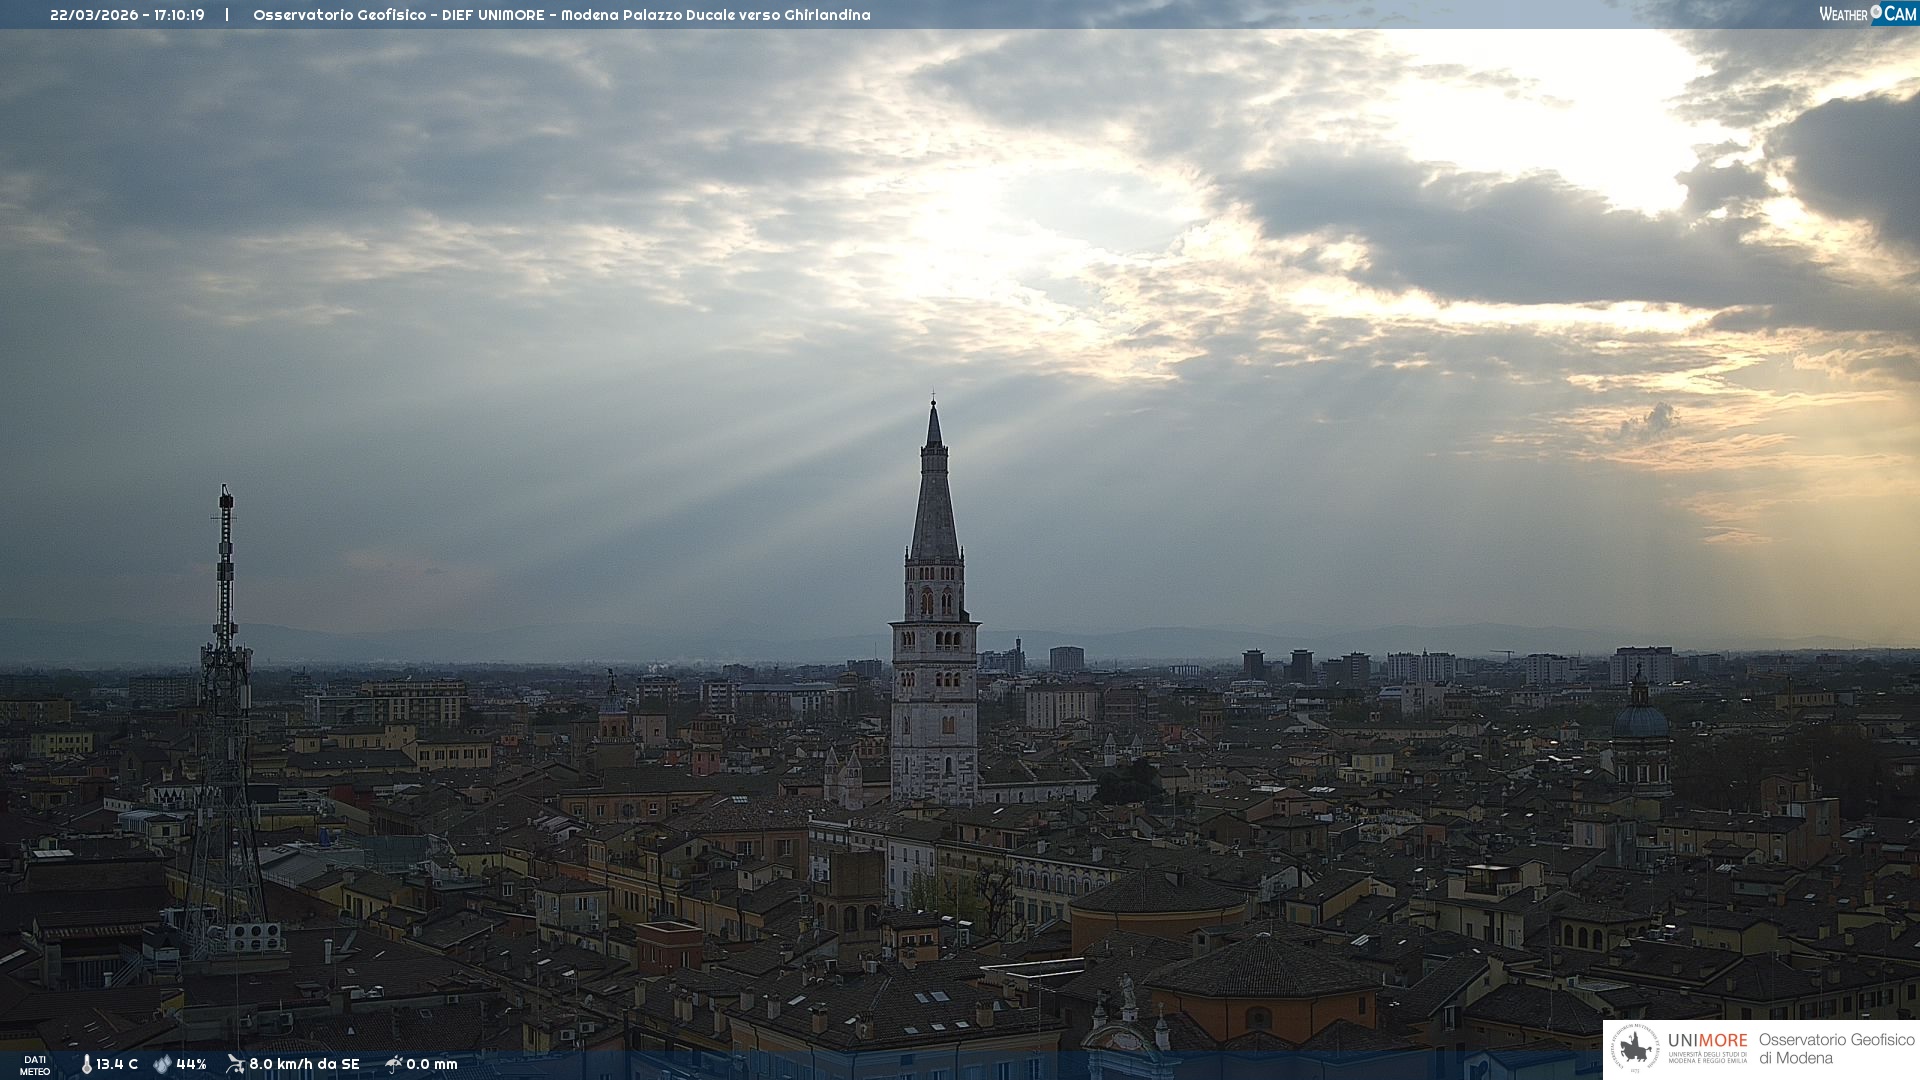This screenshot has width=1920, height=1080.
Task: Click the humidity water droplets icon
Action: tap(162, 1064)
